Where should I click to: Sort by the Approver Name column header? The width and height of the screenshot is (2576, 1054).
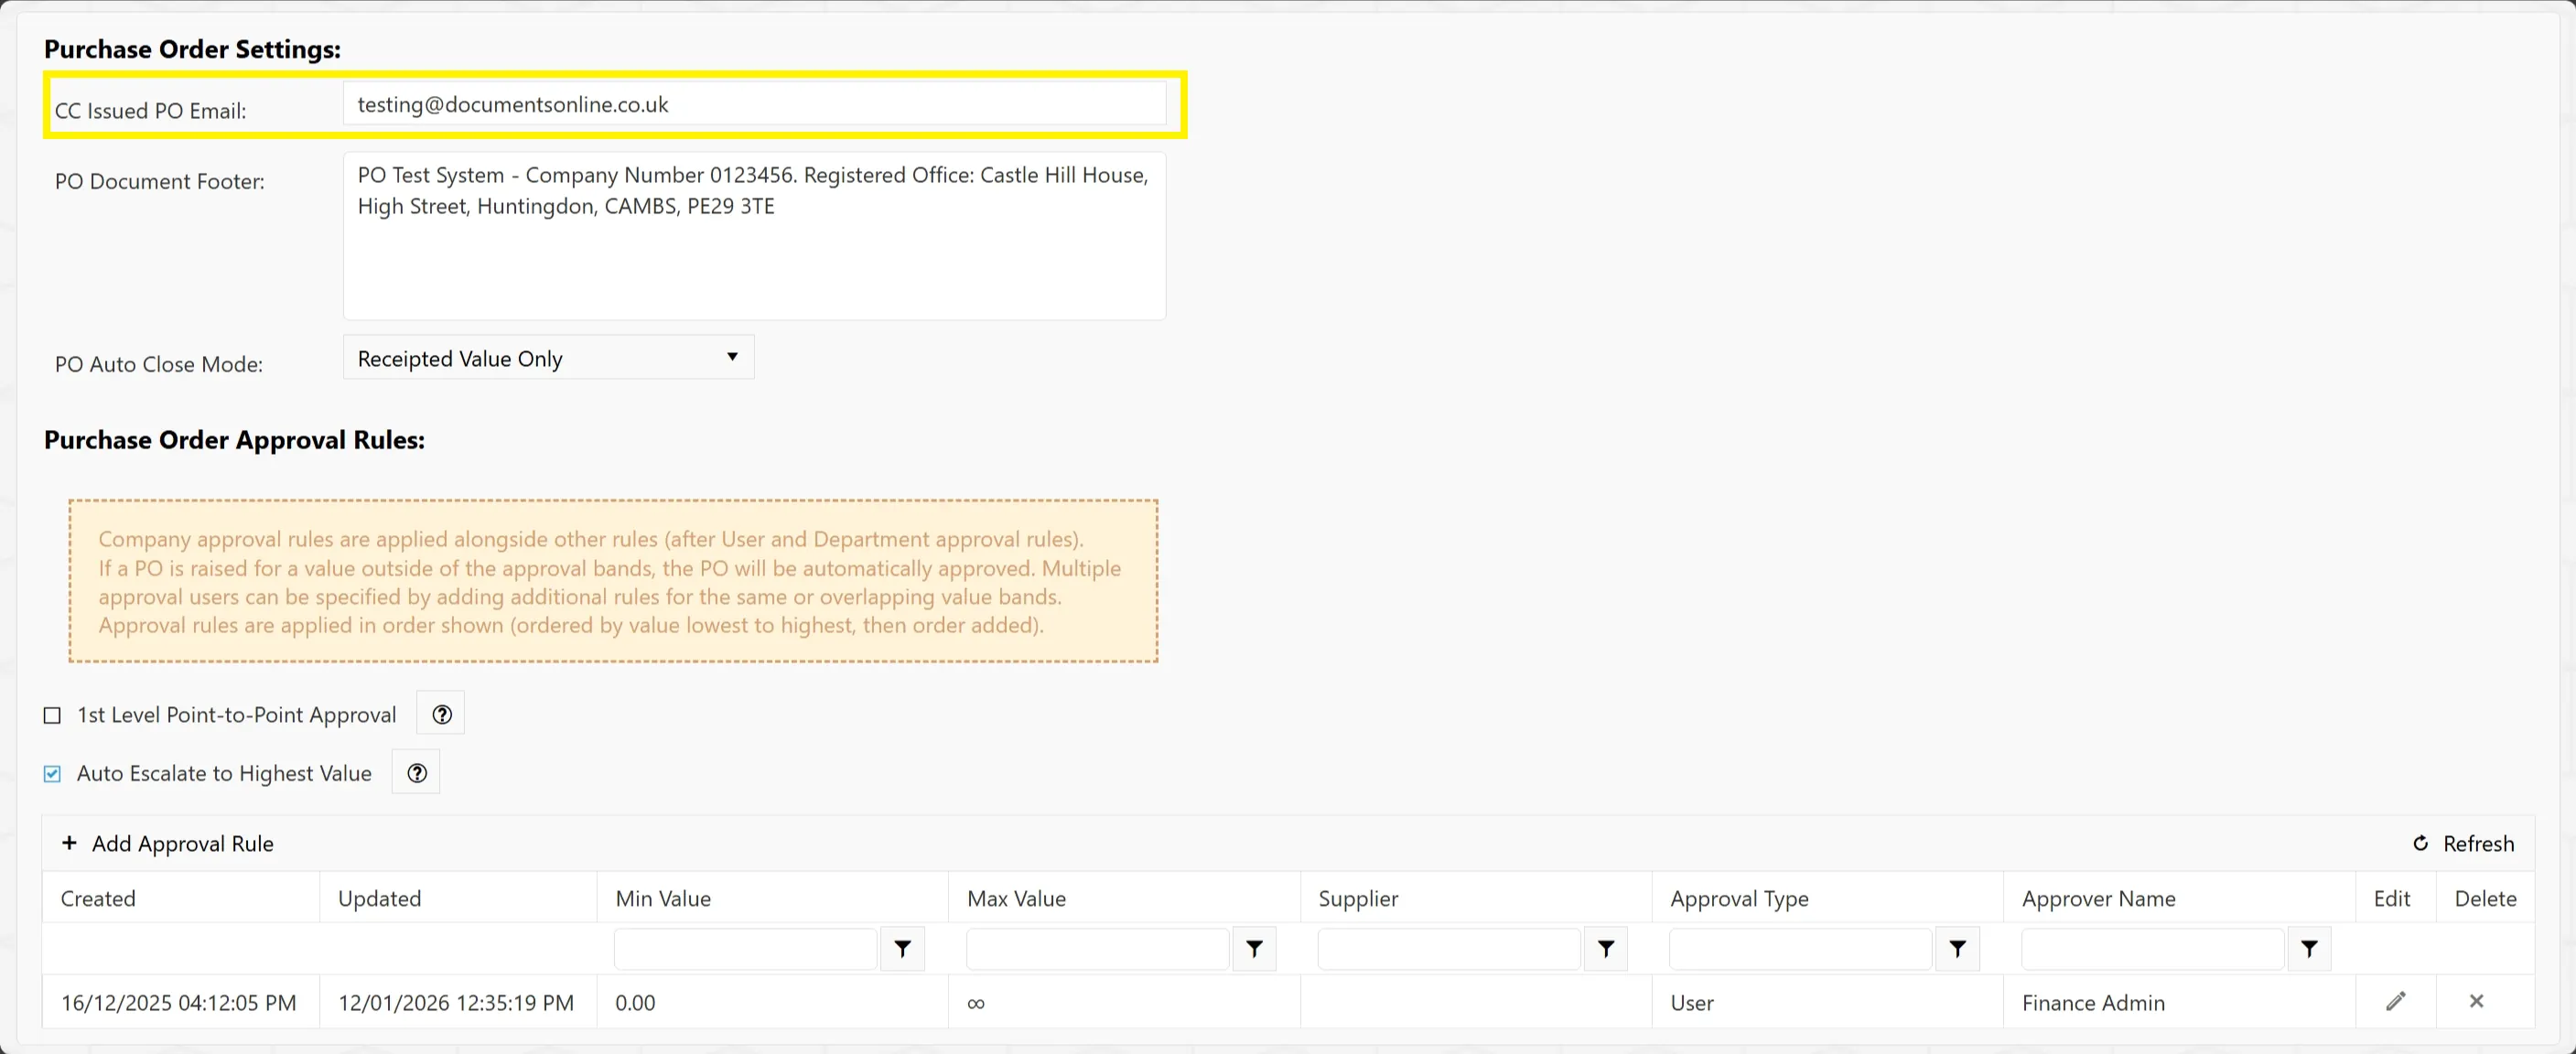point(2179,898)
